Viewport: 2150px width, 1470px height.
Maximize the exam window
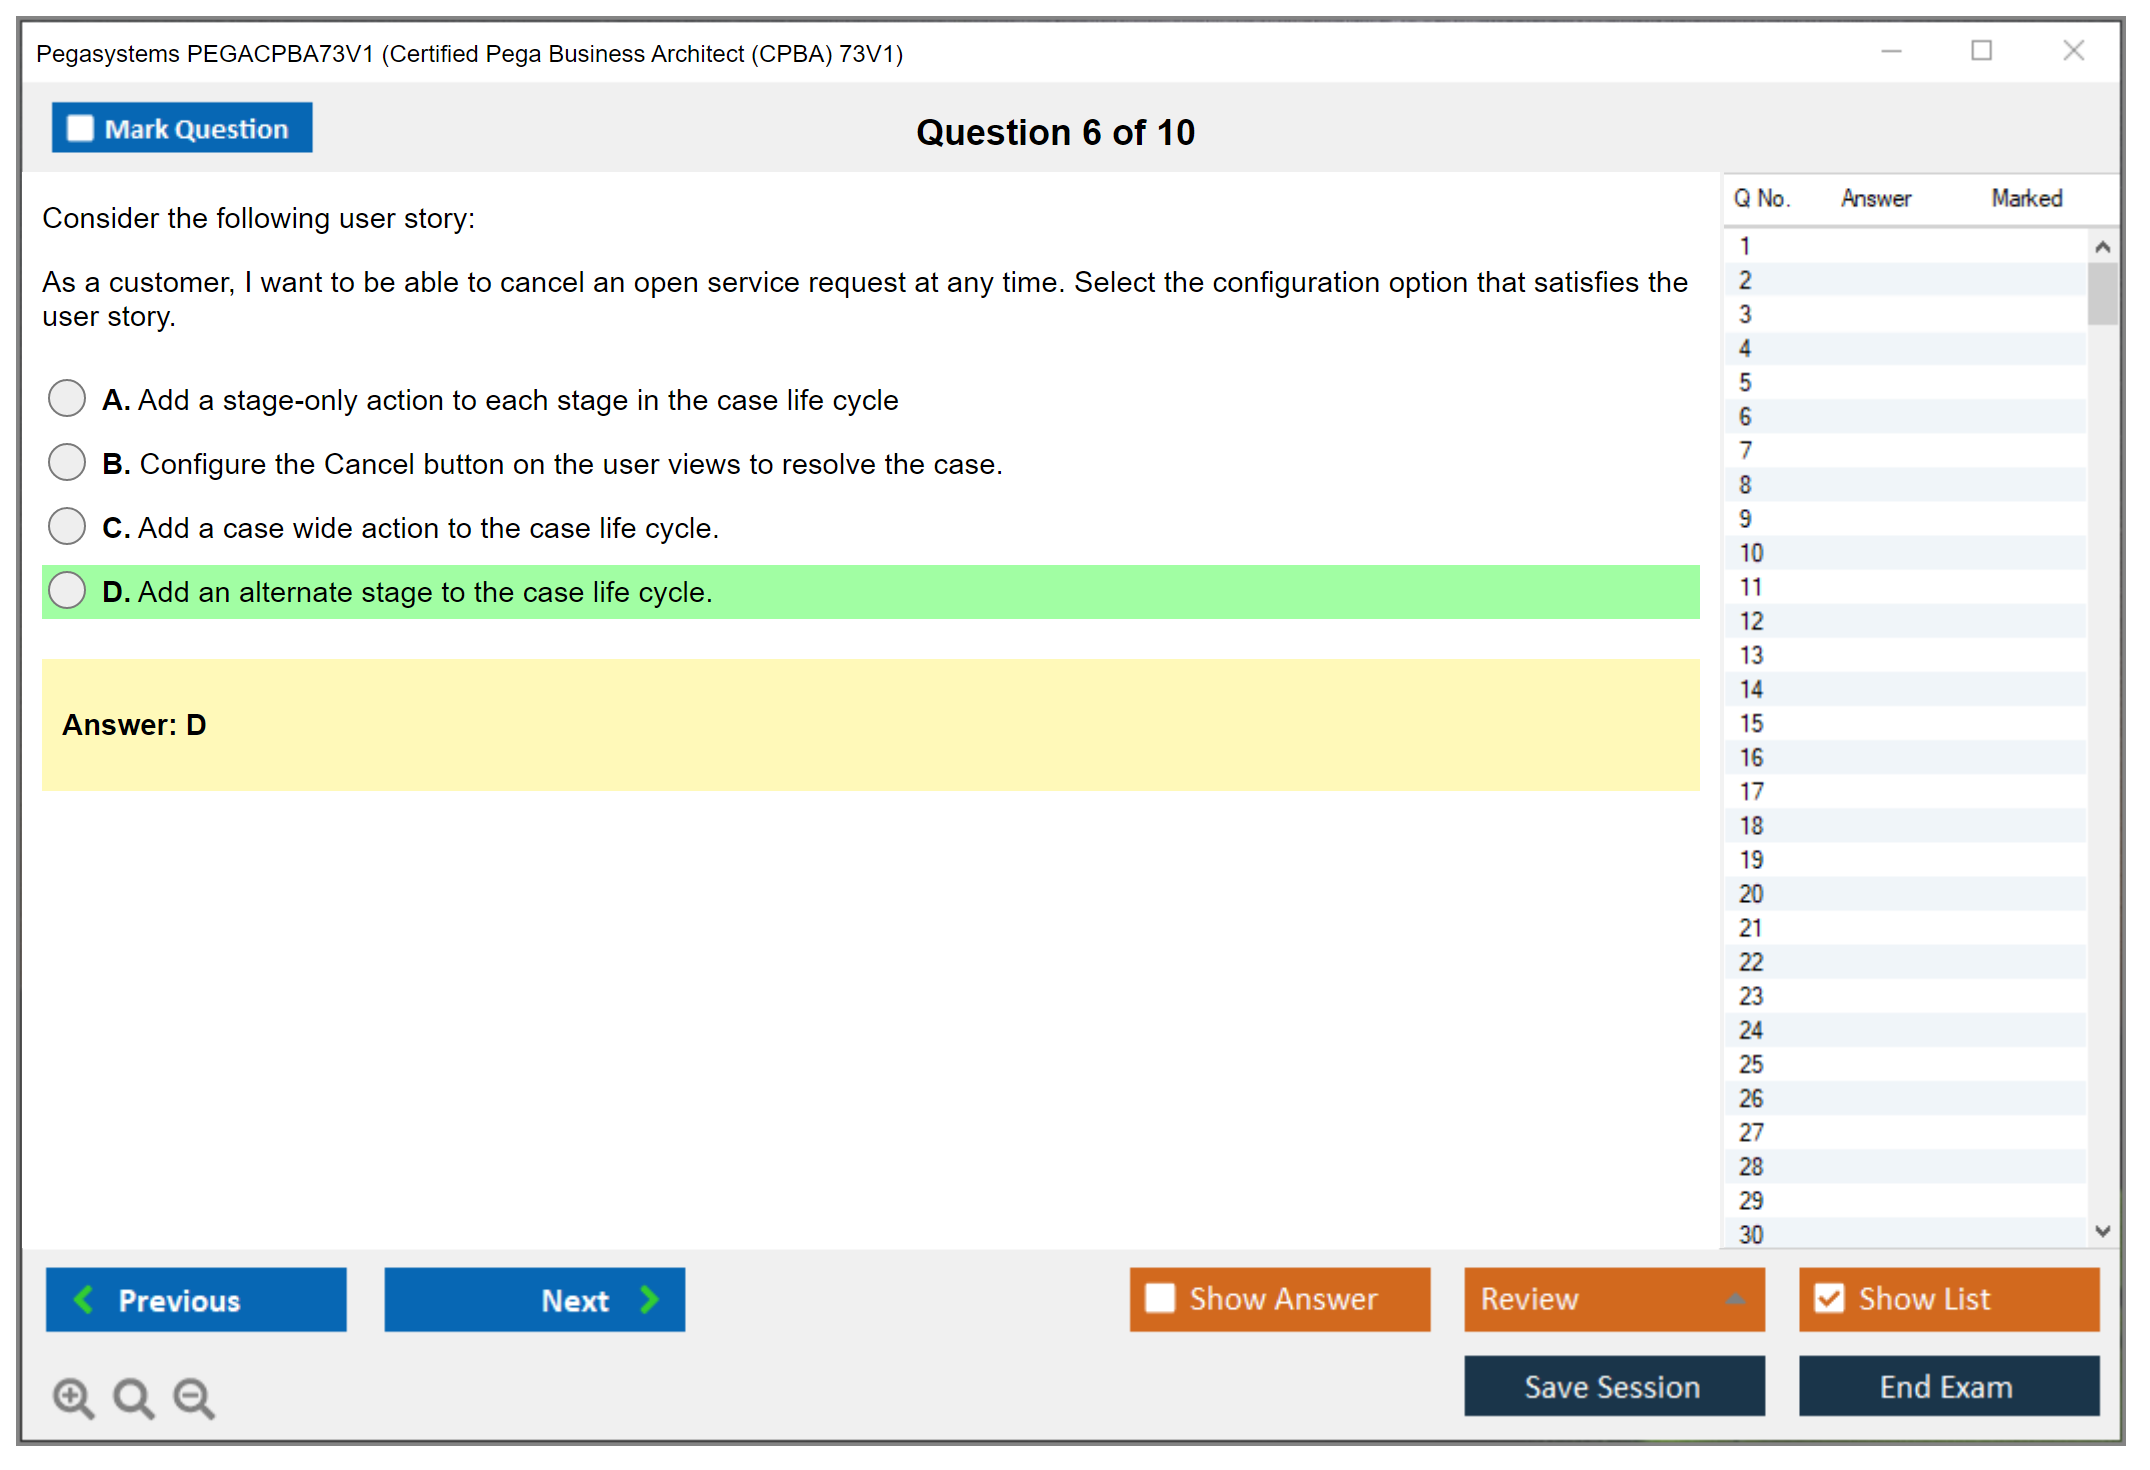pyautogui.click(x=1981, y=51)
